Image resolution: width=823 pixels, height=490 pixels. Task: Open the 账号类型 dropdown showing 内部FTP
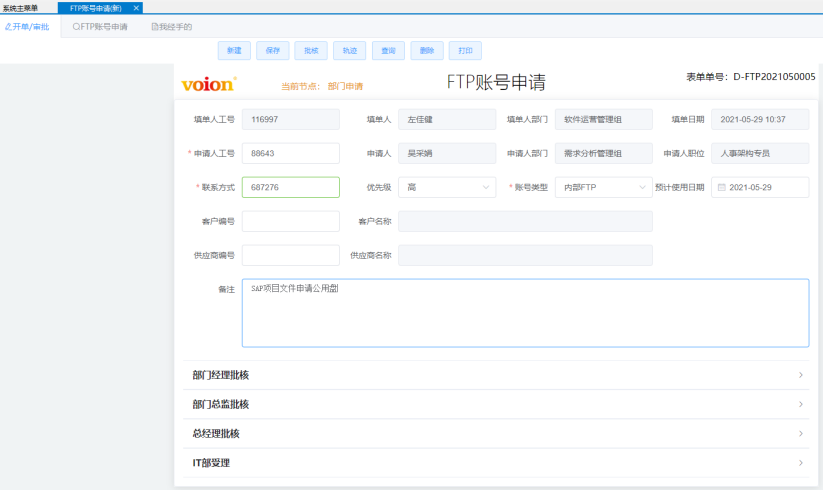604,187
